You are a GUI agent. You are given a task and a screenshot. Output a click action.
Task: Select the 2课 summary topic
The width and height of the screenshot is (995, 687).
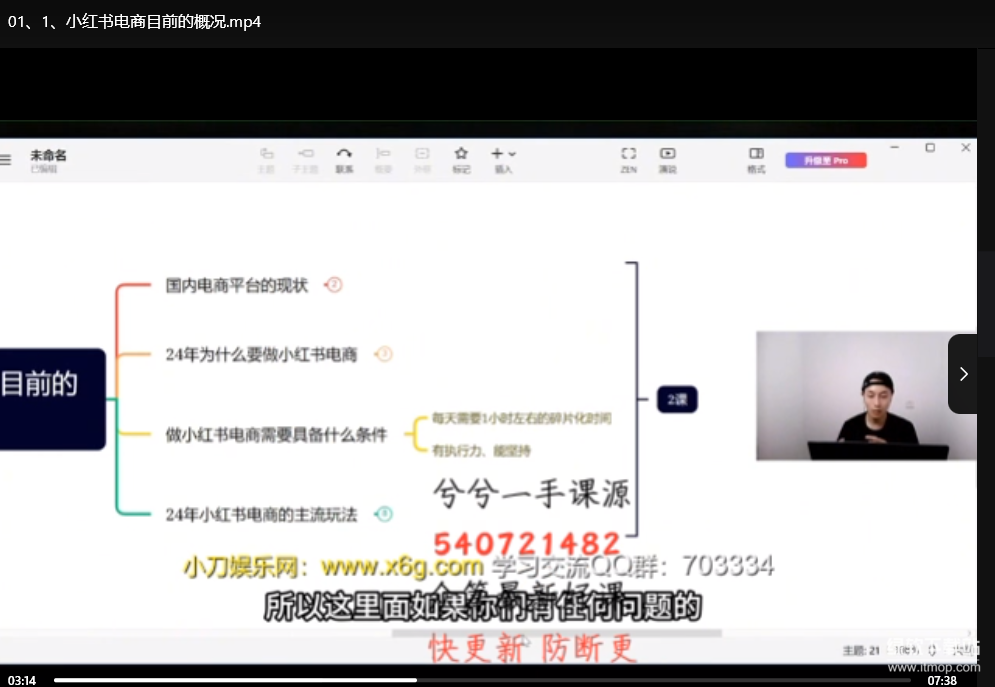[677, 399]
